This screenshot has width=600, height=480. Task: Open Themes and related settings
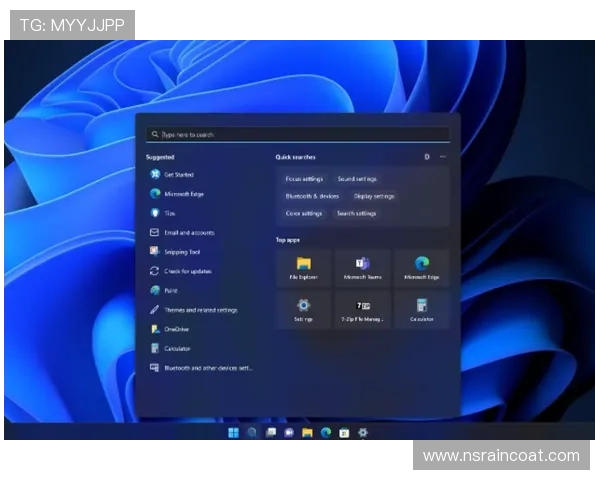(x=200, y=310)
